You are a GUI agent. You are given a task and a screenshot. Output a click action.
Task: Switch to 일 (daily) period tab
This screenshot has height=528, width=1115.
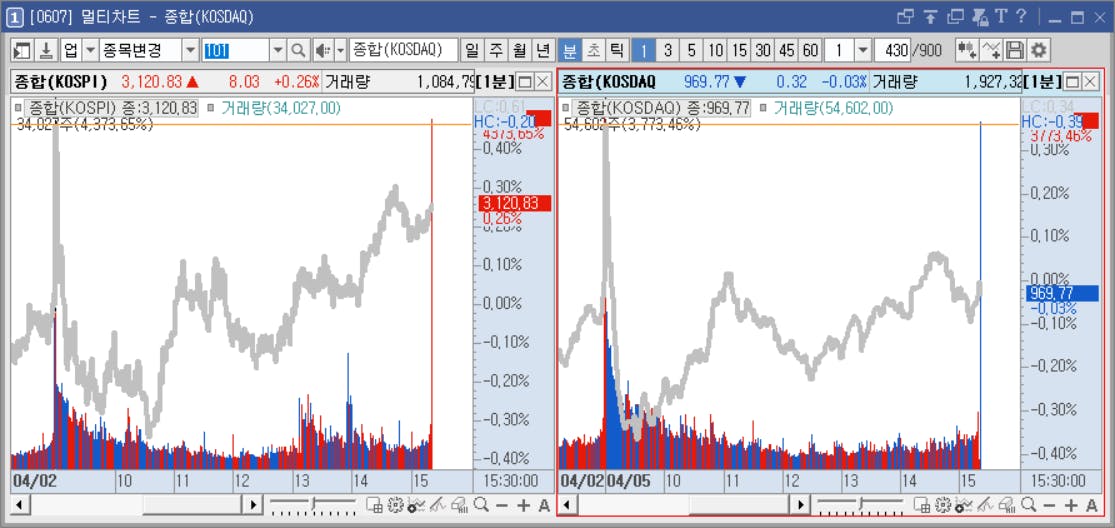(471, 50)
